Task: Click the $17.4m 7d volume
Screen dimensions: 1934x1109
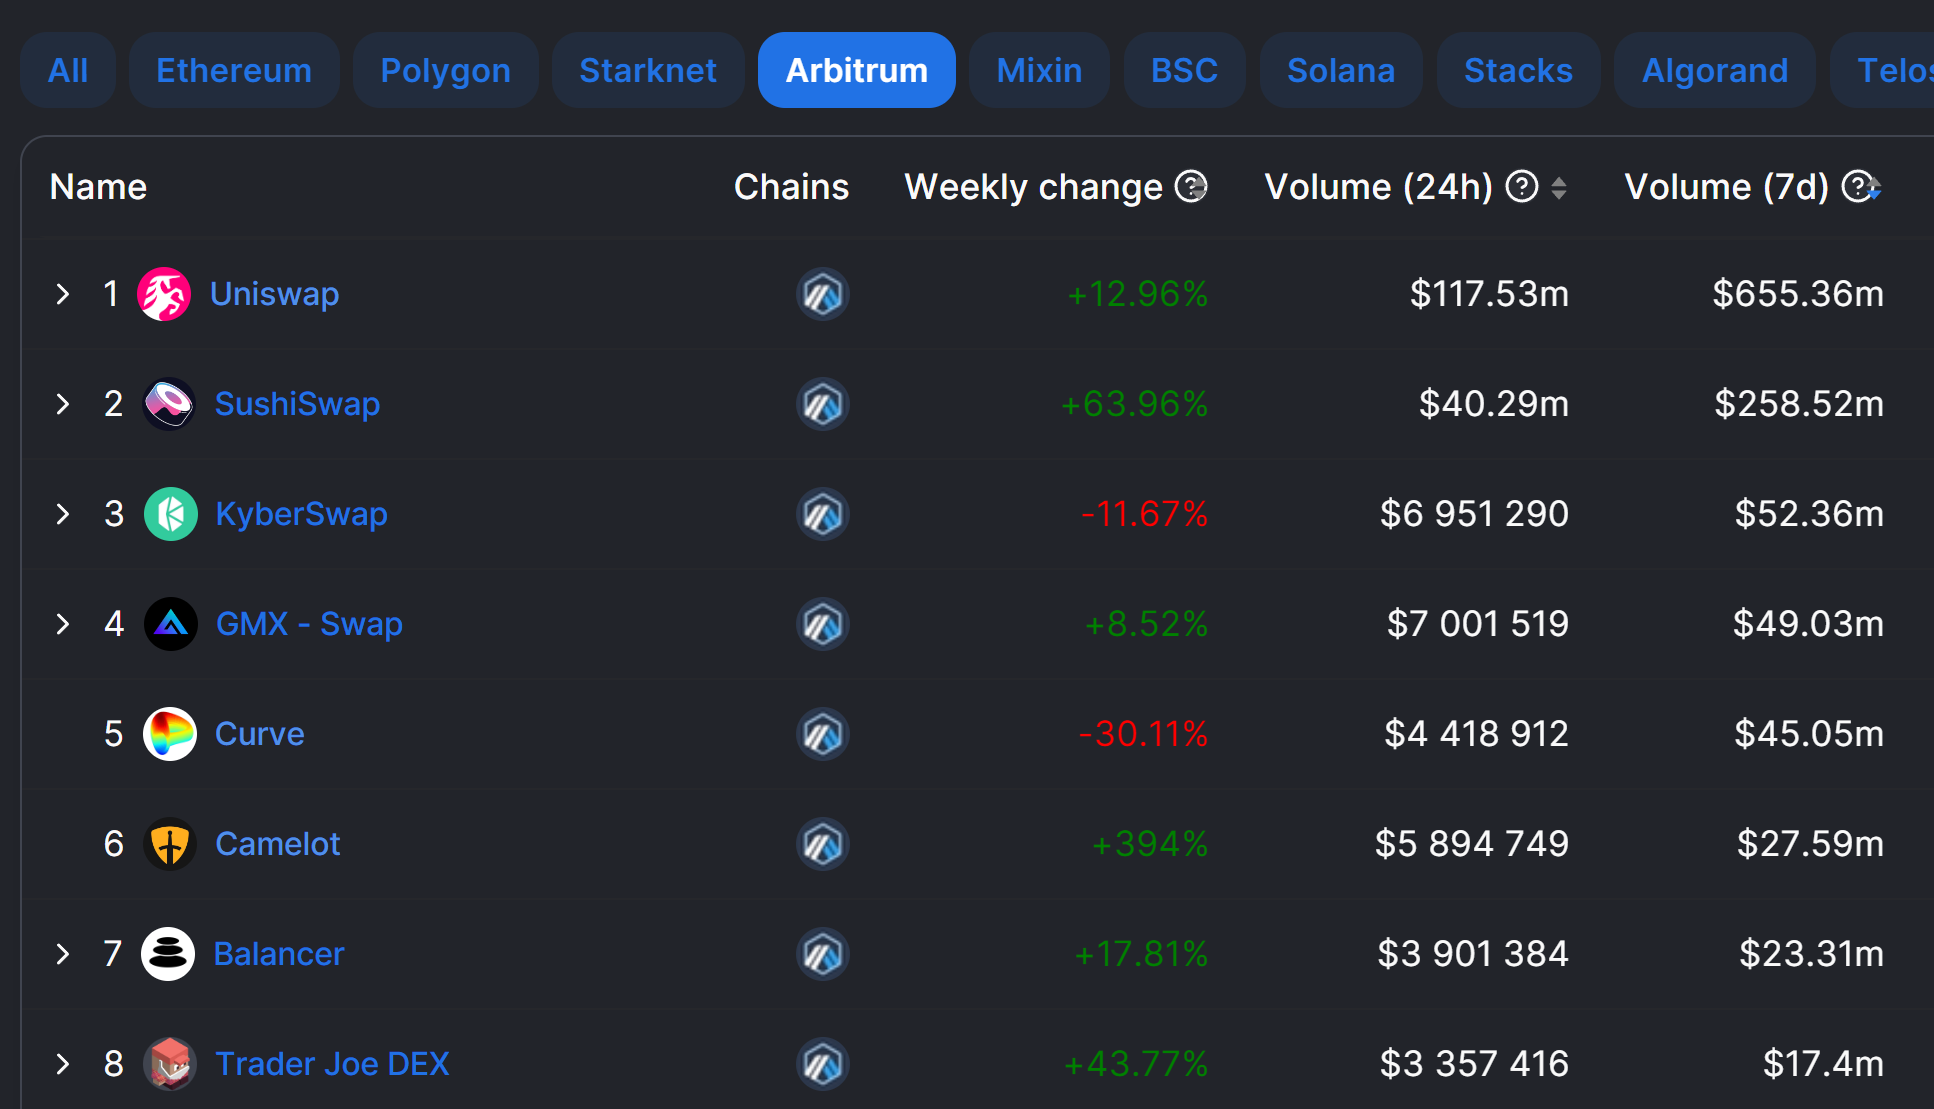Action: 1824,1064
